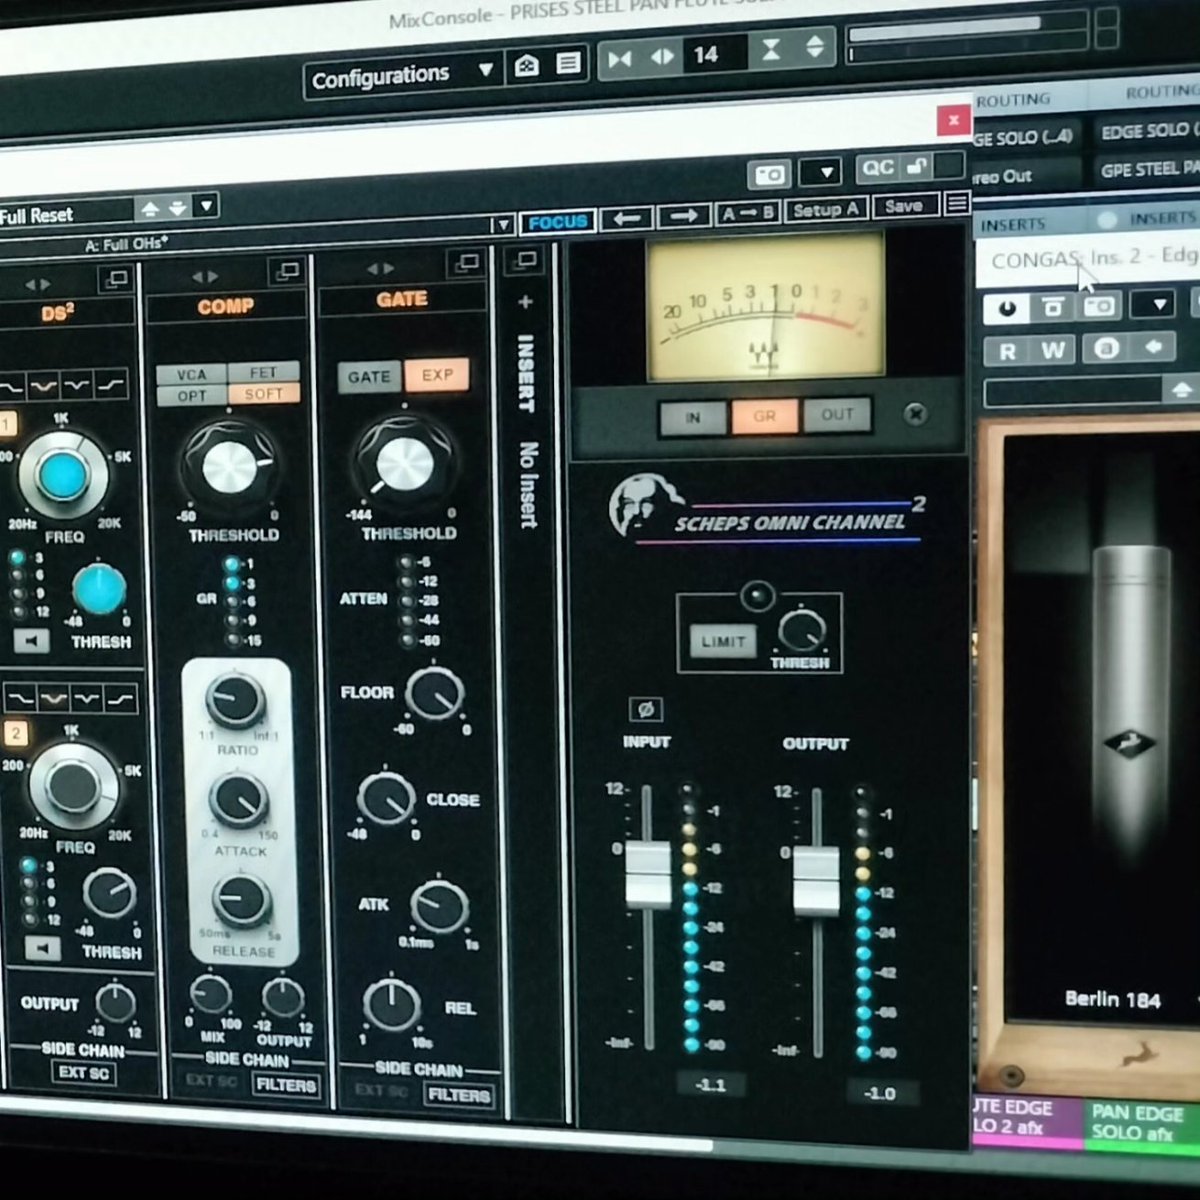Select the bell filter shape in DS² band 1
Viewport: 1200px width, 1200px height.
[43, 386]
